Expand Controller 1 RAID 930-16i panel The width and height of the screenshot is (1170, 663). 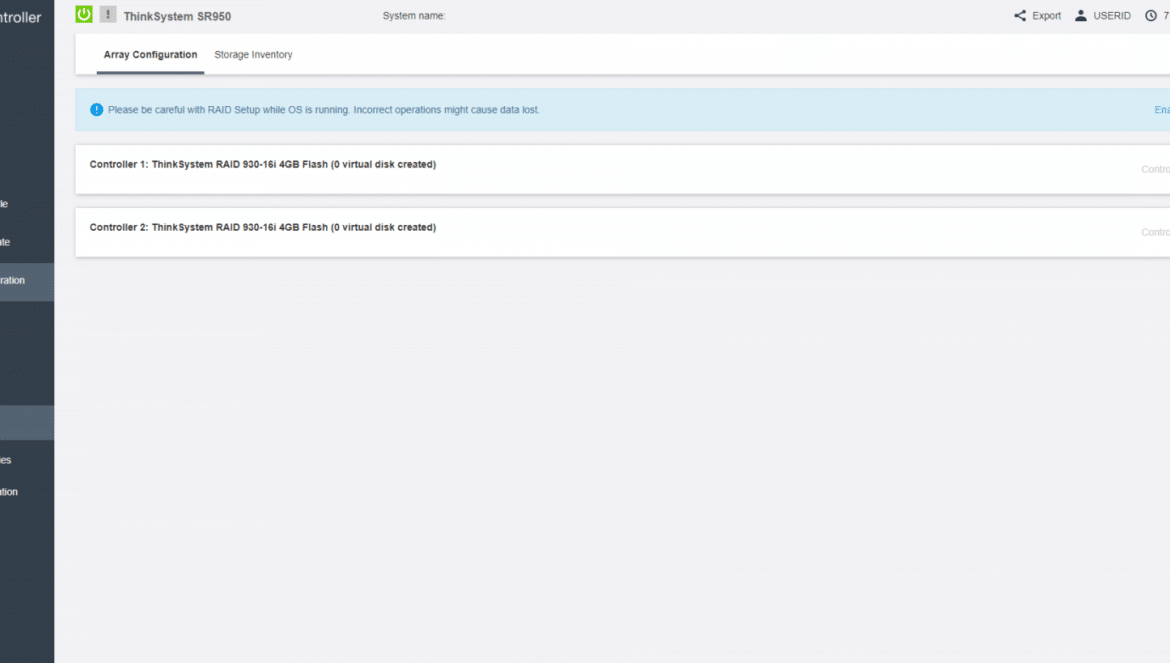pyautogui.click(x=622, y=169)
